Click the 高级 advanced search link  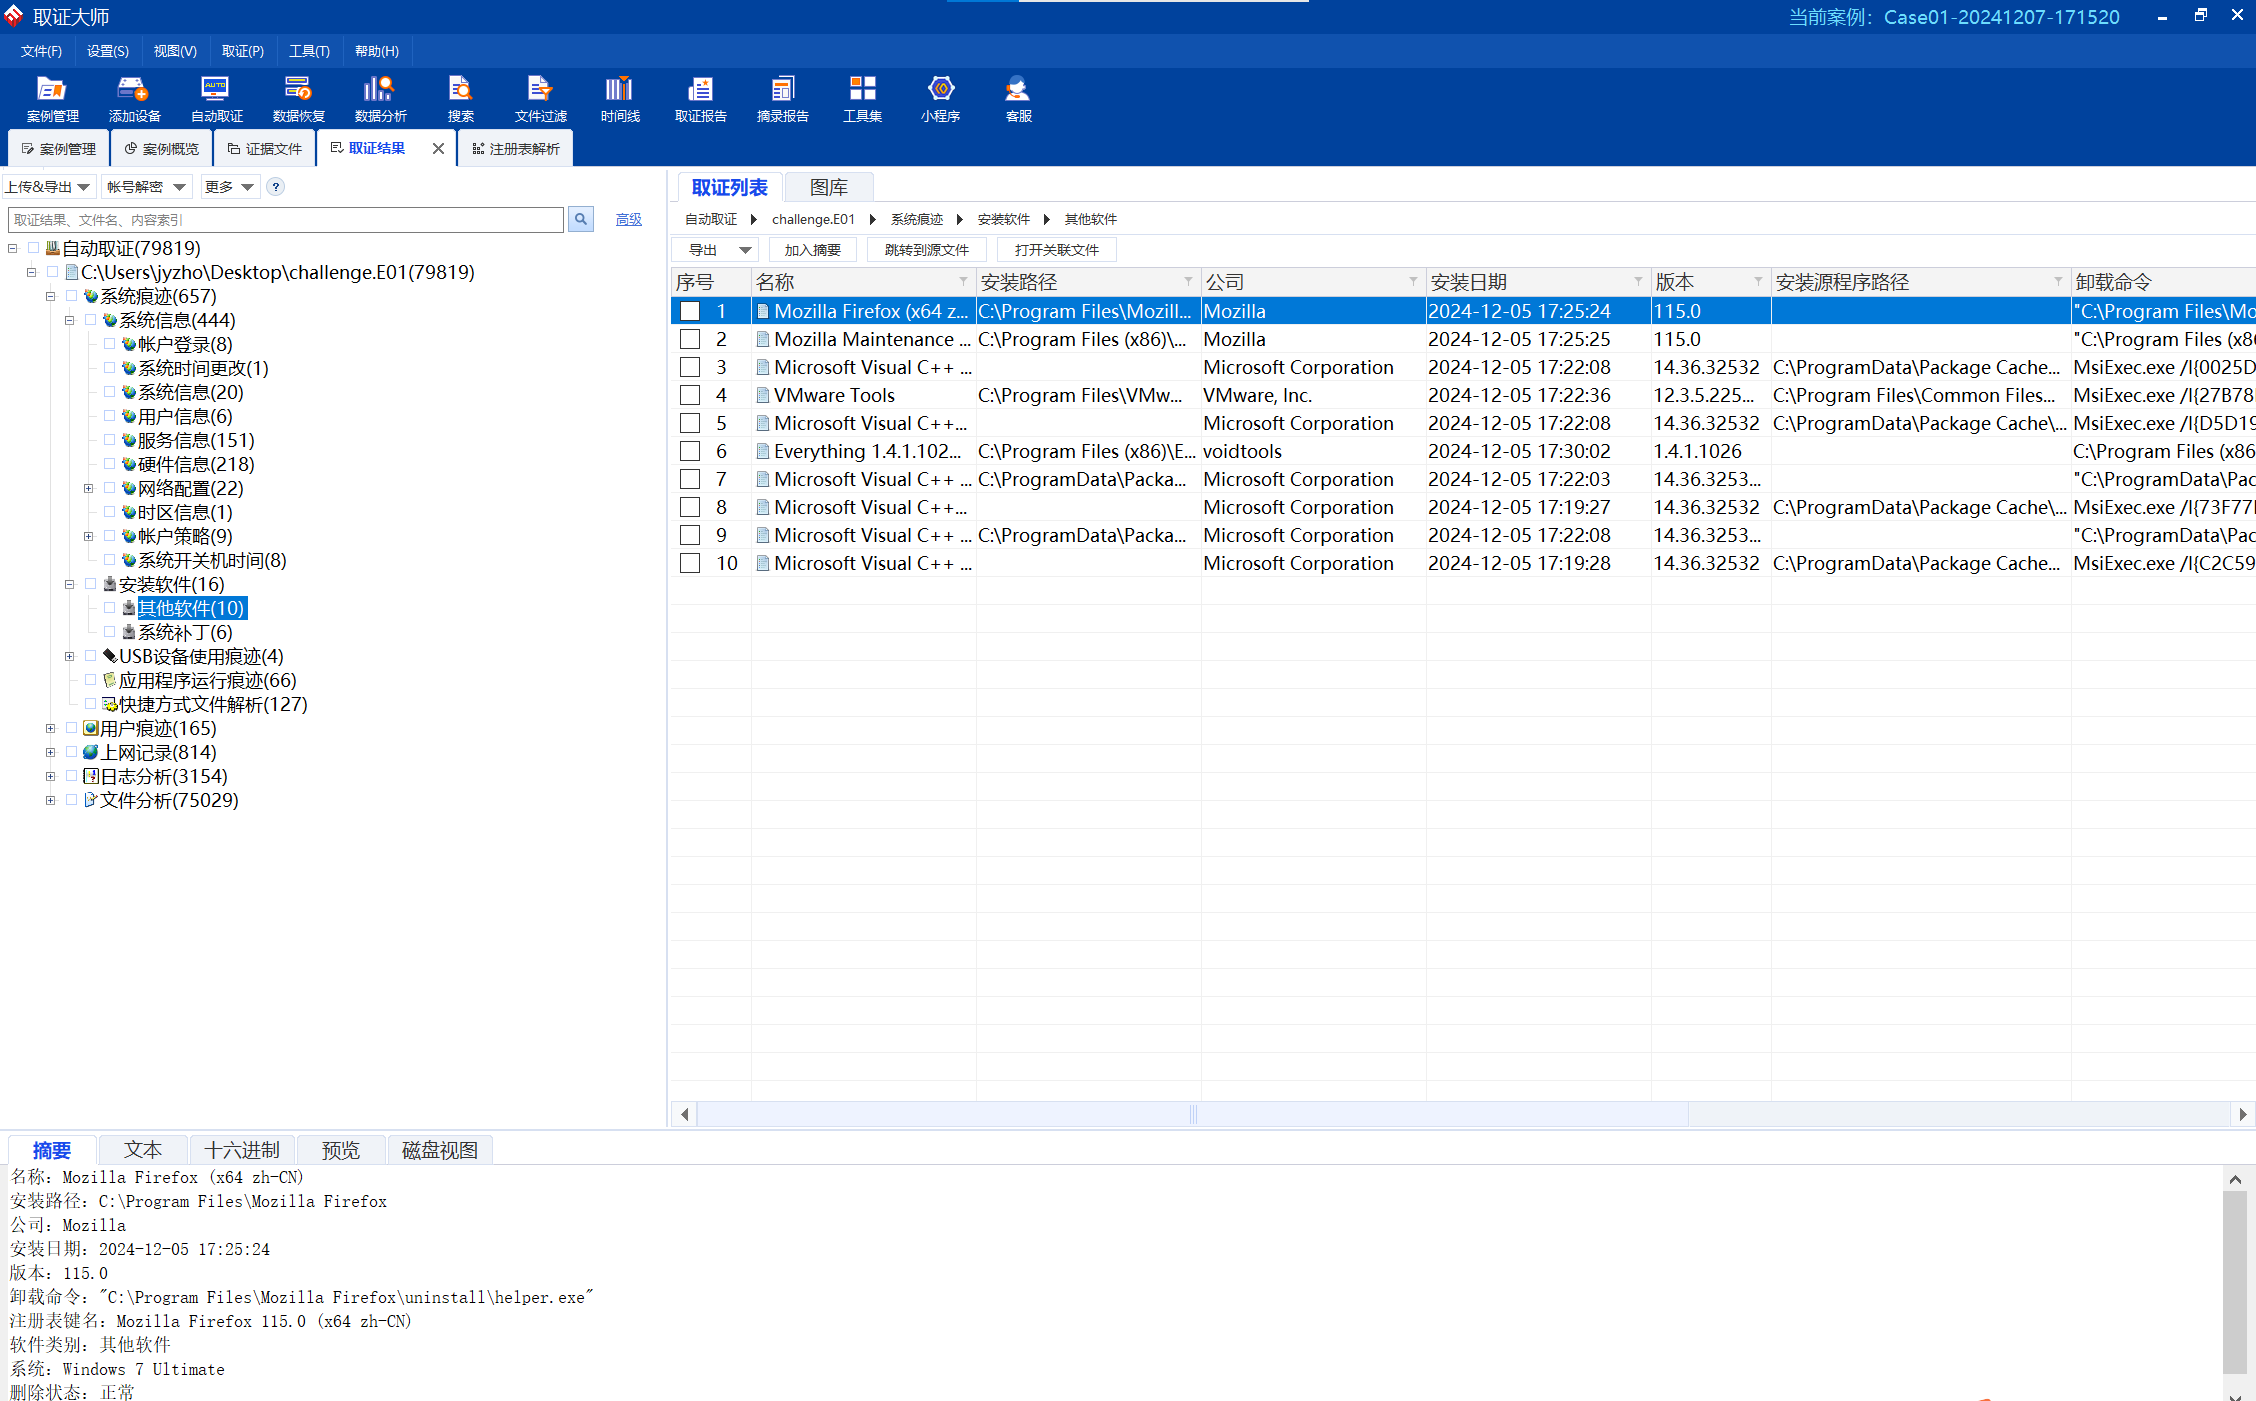(x=628, y=219)
